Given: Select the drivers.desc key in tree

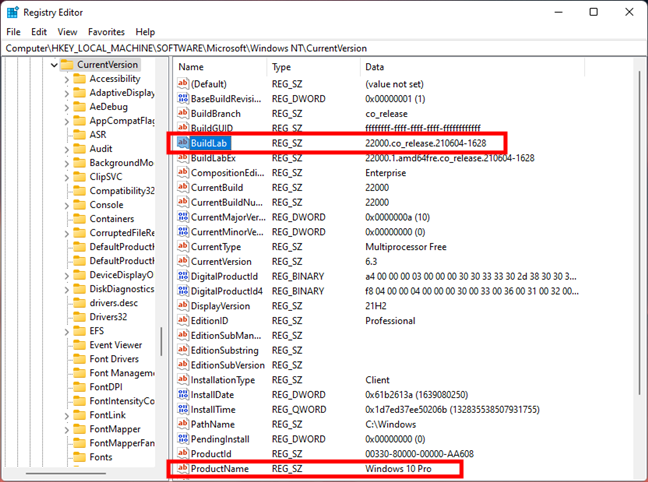Looking at the screenshot, I should (114, 303).
